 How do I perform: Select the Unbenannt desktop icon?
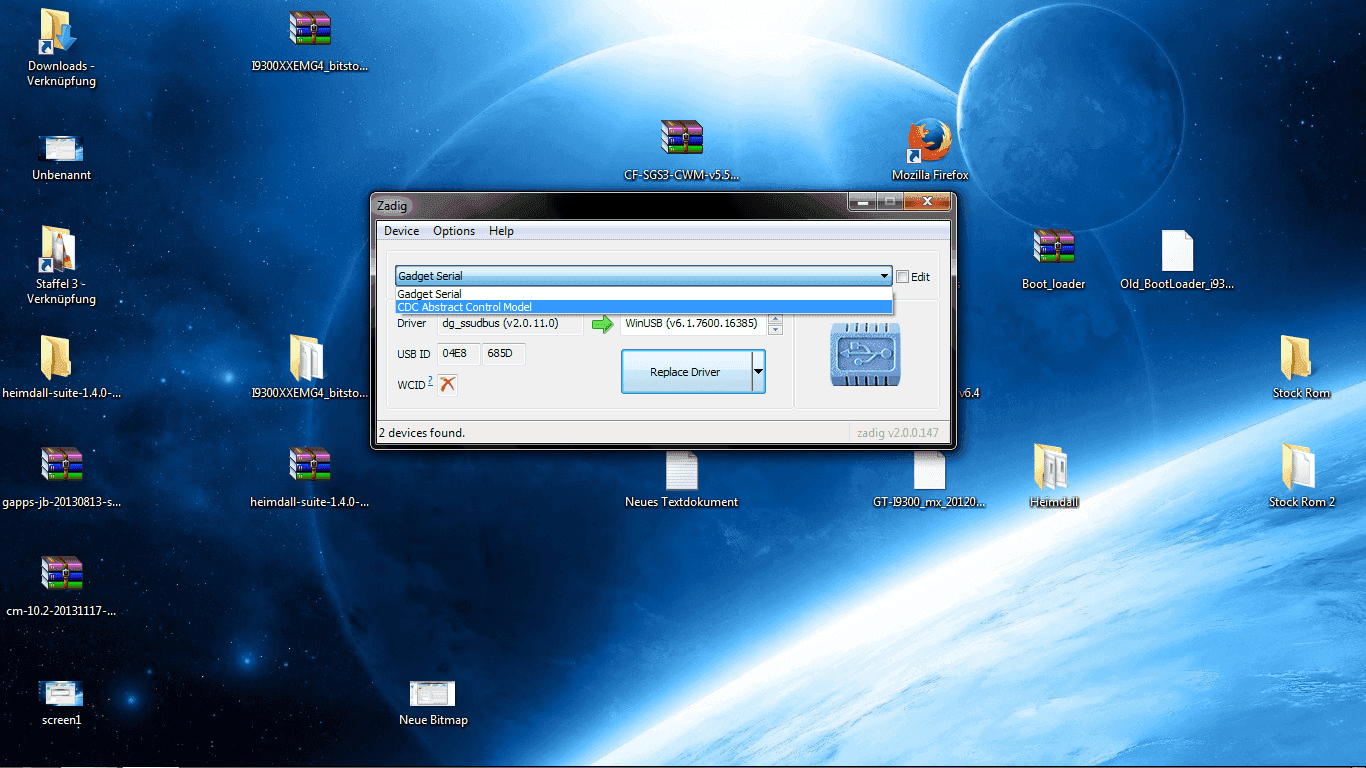61,158
